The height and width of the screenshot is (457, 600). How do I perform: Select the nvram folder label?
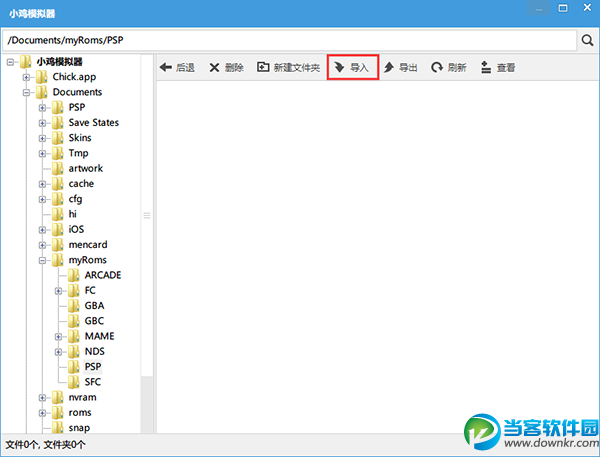[x=83, y=397]
